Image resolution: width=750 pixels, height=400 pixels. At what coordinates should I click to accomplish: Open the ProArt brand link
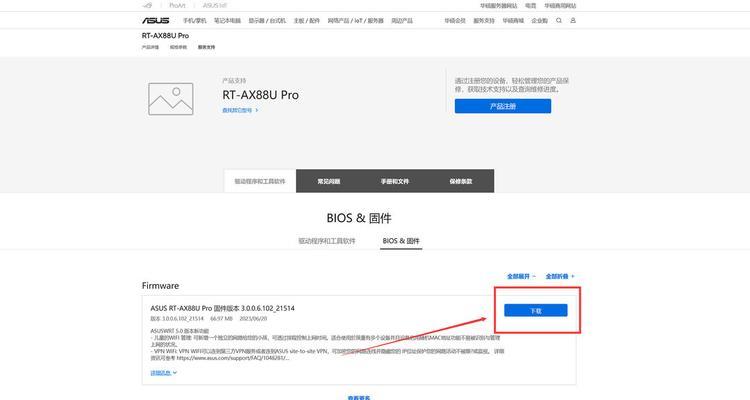177,6
